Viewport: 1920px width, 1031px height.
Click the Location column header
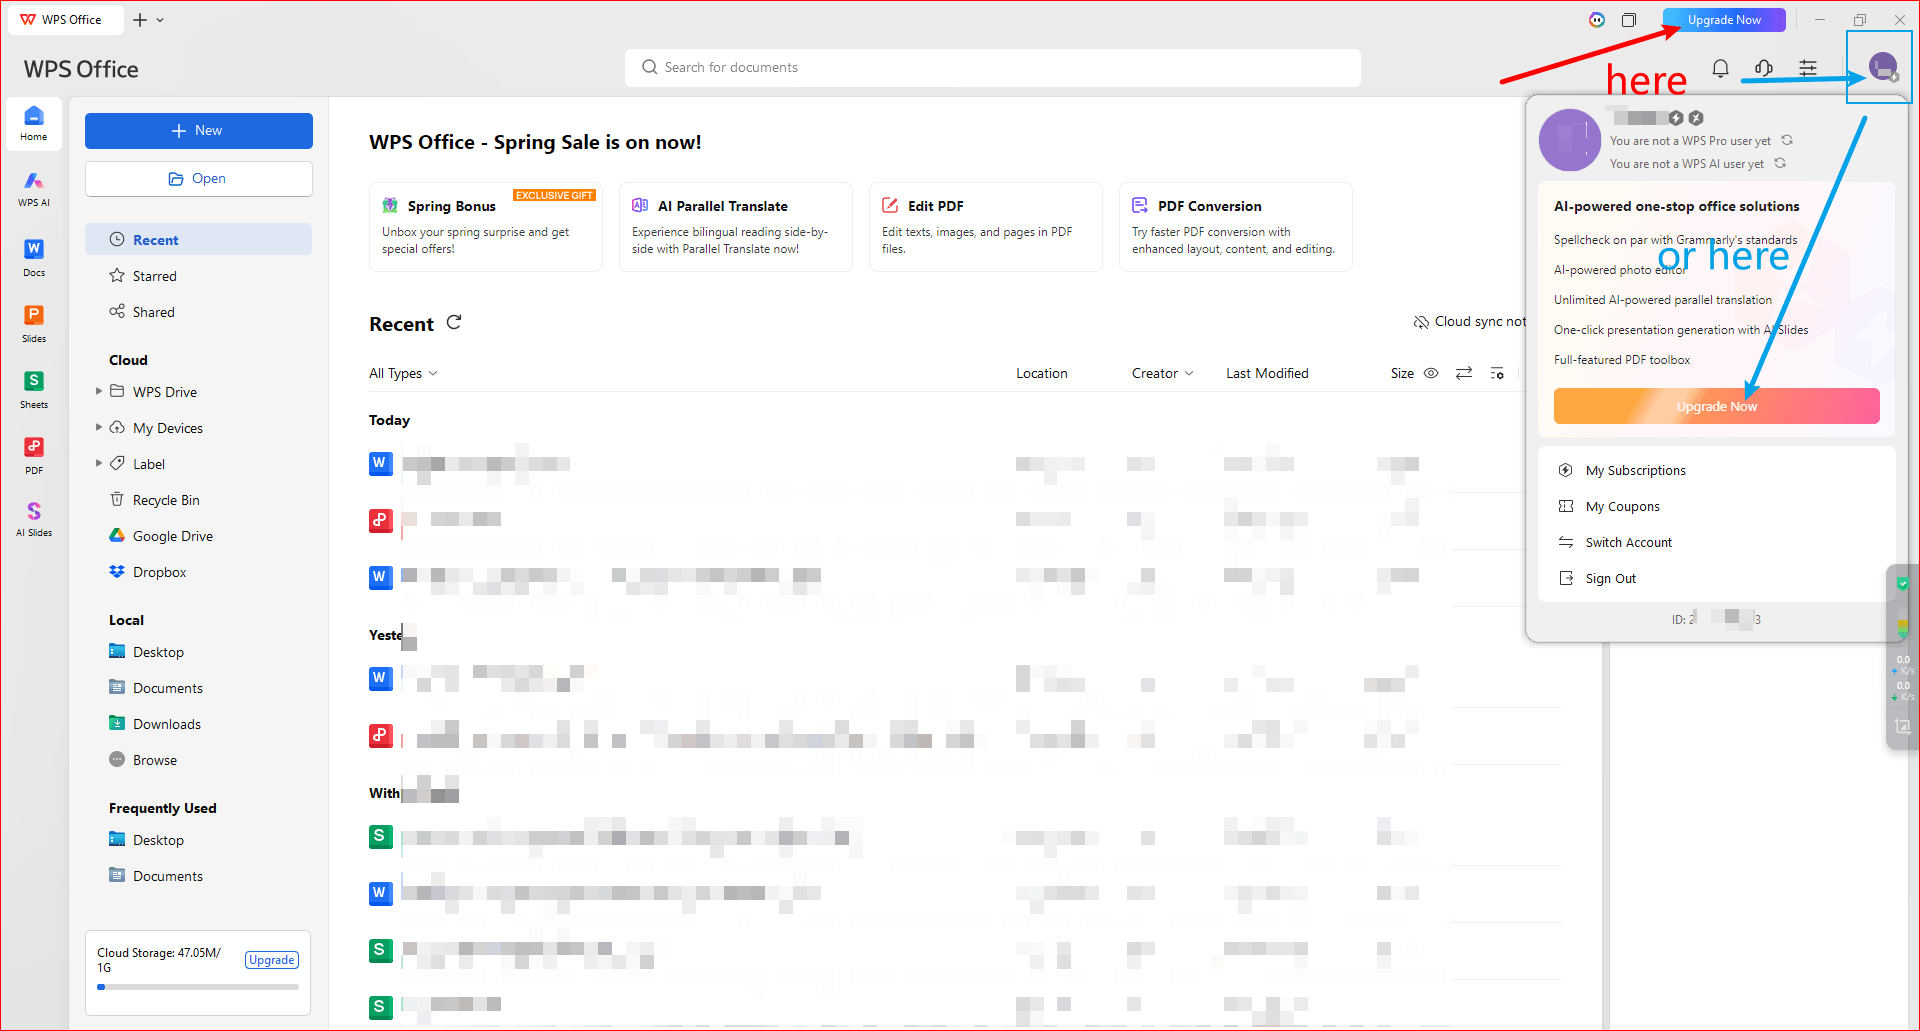click(x=1042, y=373)
